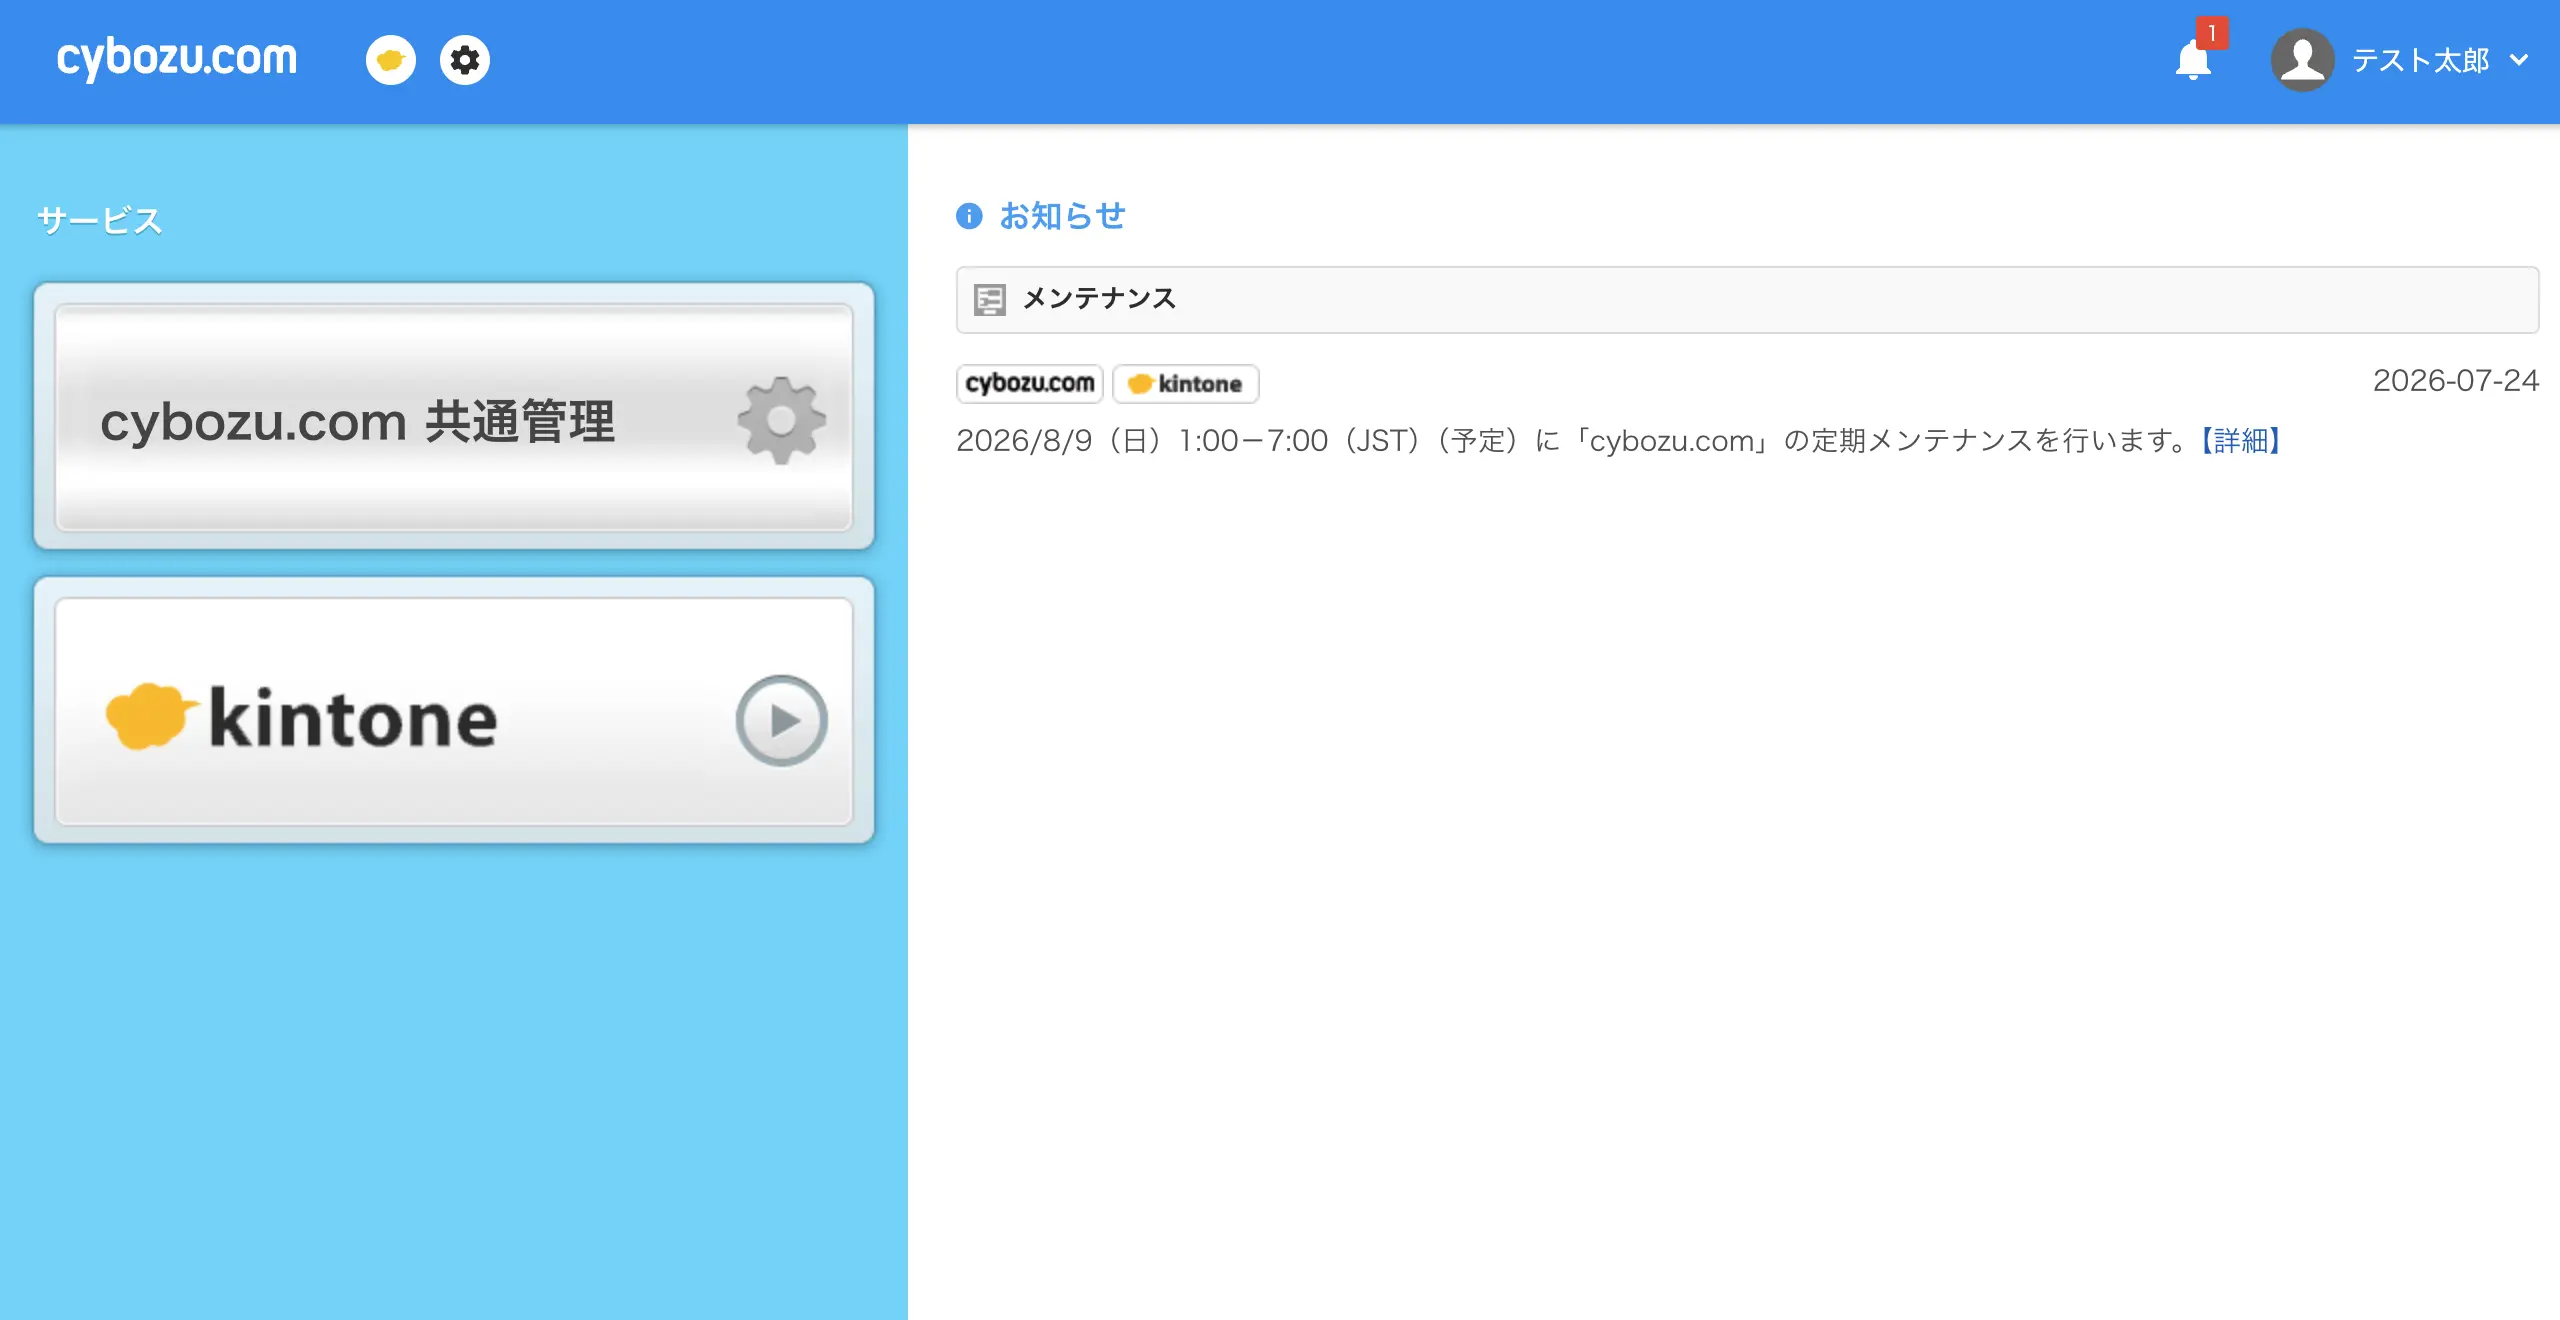The height and width of the screenshot is (1320, 2560).
Task: Click the メンテナンス list icon
Action: [x=990, y=299]
